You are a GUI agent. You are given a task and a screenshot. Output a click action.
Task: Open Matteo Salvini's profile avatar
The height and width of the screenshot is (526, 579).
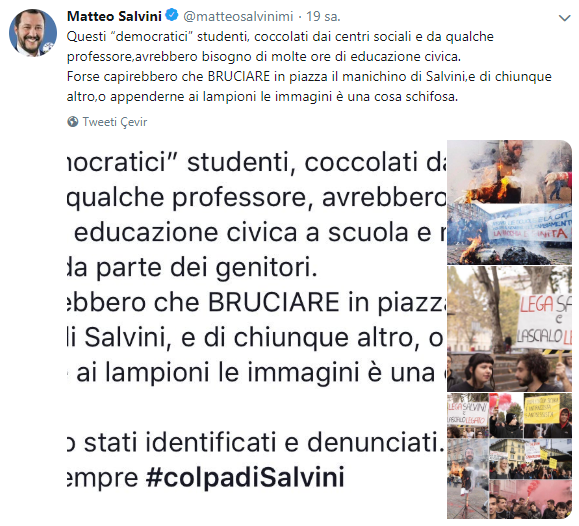(x=33, y=33)
